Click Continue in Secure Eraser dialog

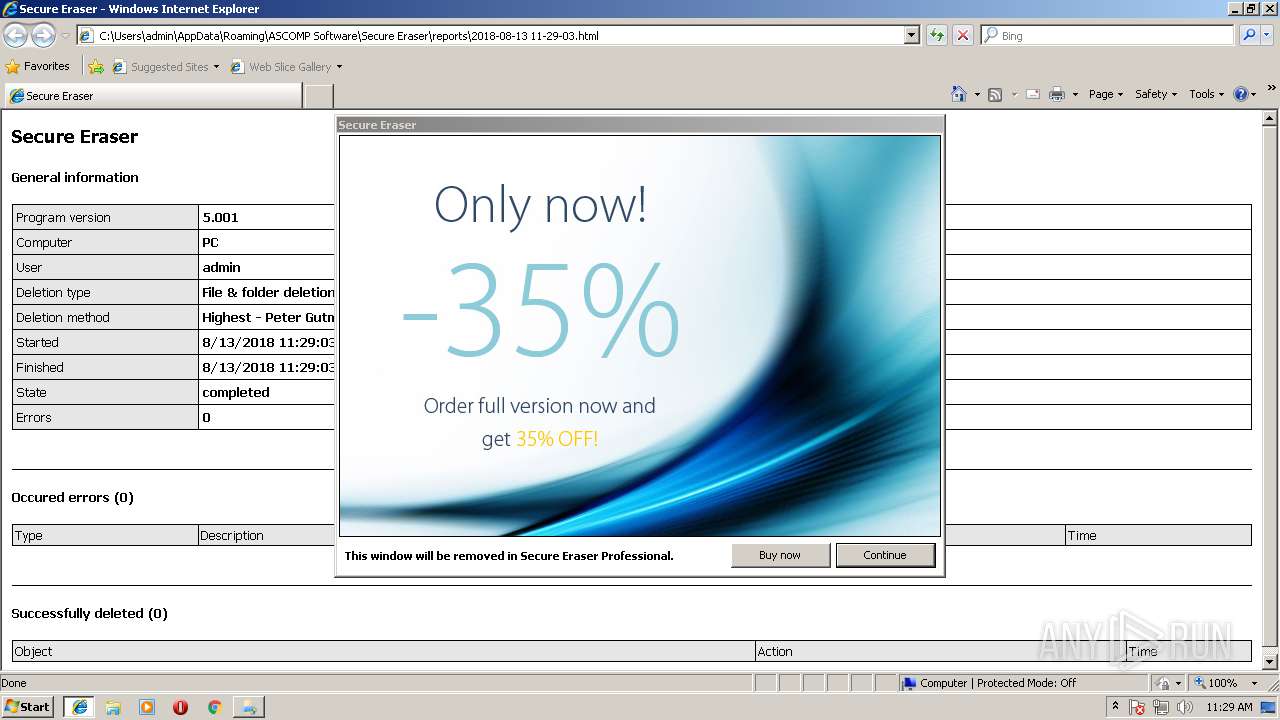click(x=885, y=555)
